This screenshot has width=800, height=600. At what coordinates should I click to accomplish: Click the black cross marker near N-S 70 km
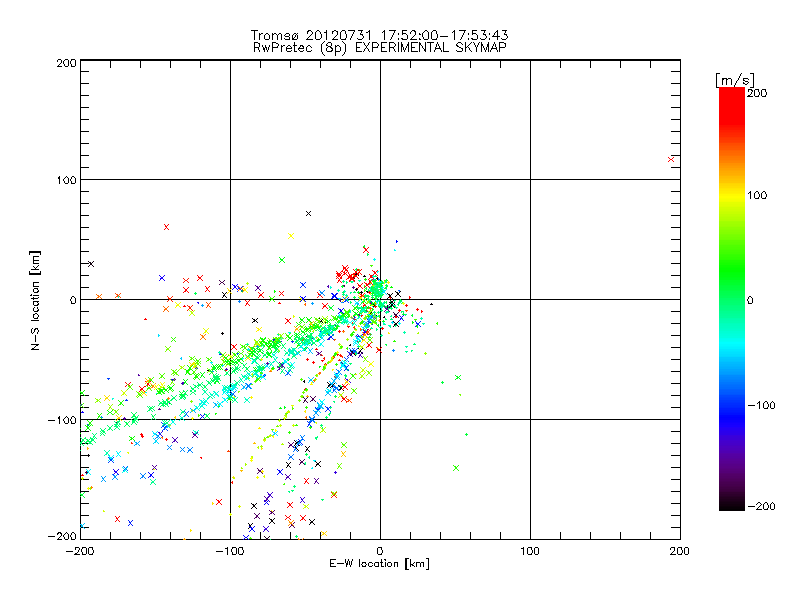[308, 214]
